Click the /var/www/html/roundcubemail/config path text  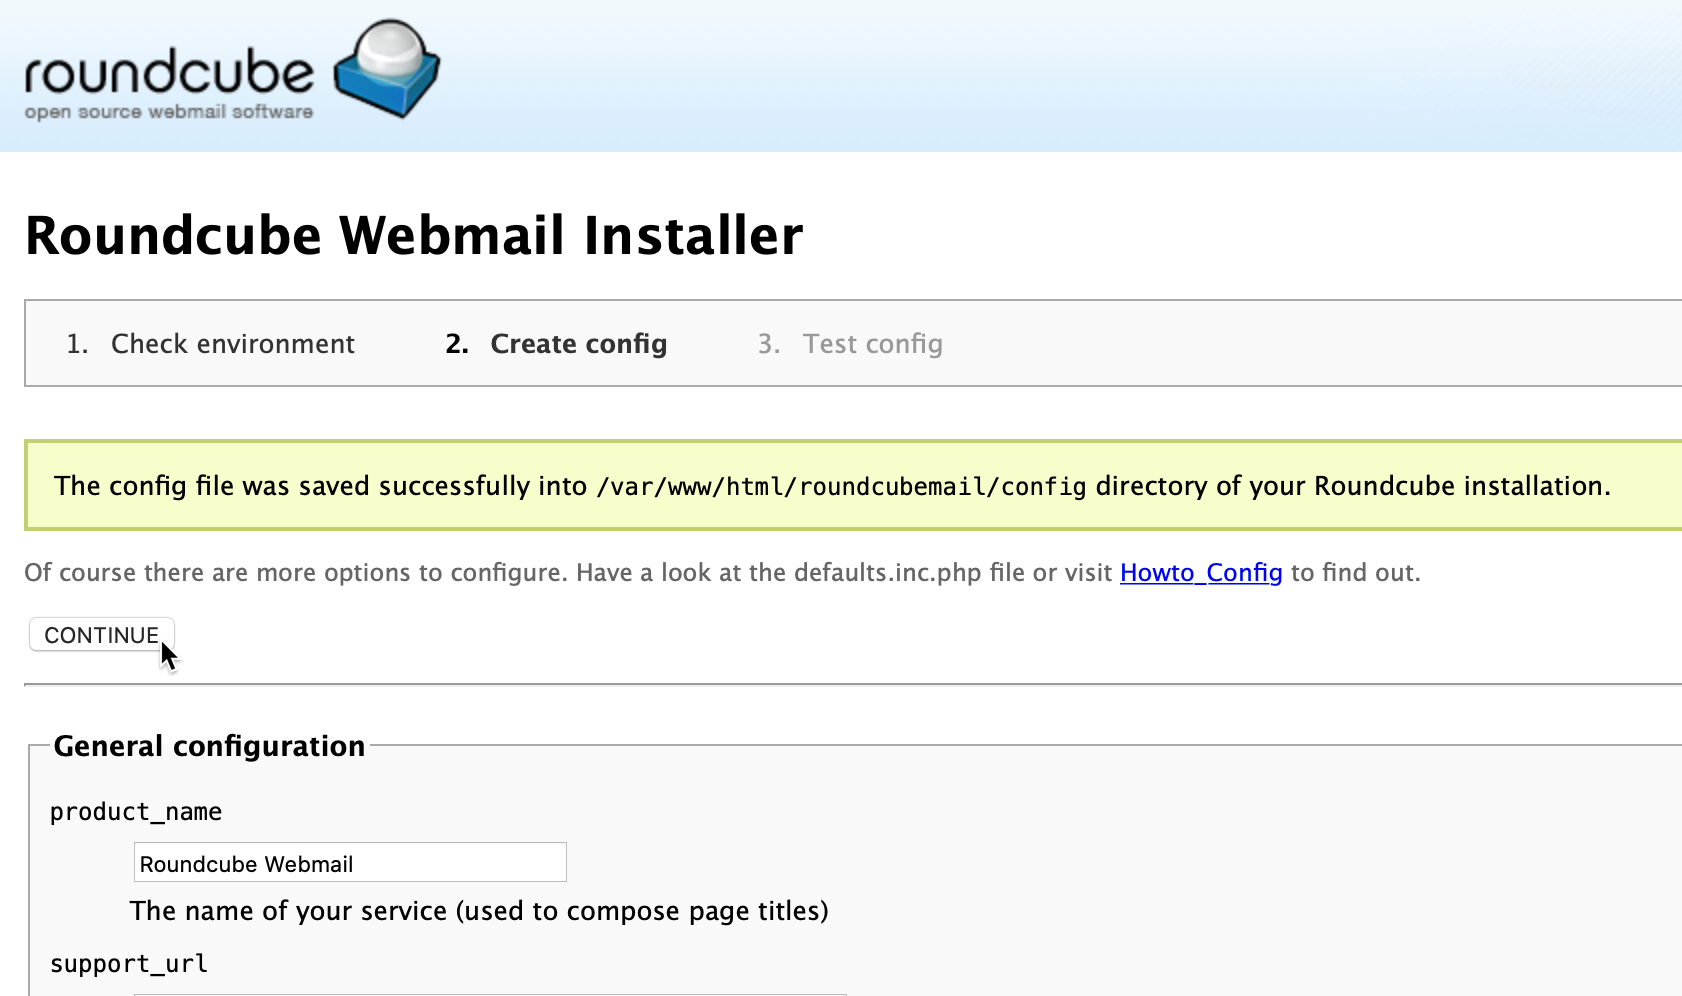coord(841,487)
